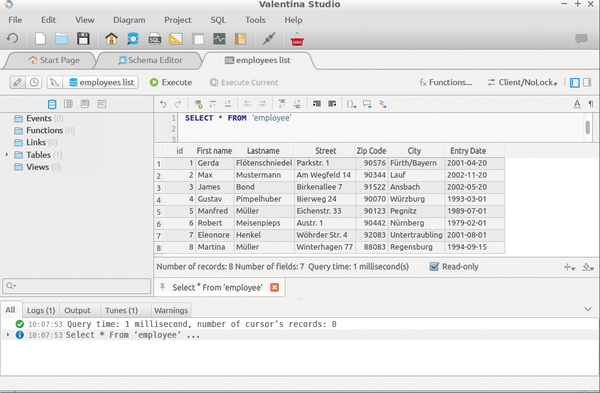Open the red shopping basket store icon
Screen dimensions: 600x393
tap(297, 39)
